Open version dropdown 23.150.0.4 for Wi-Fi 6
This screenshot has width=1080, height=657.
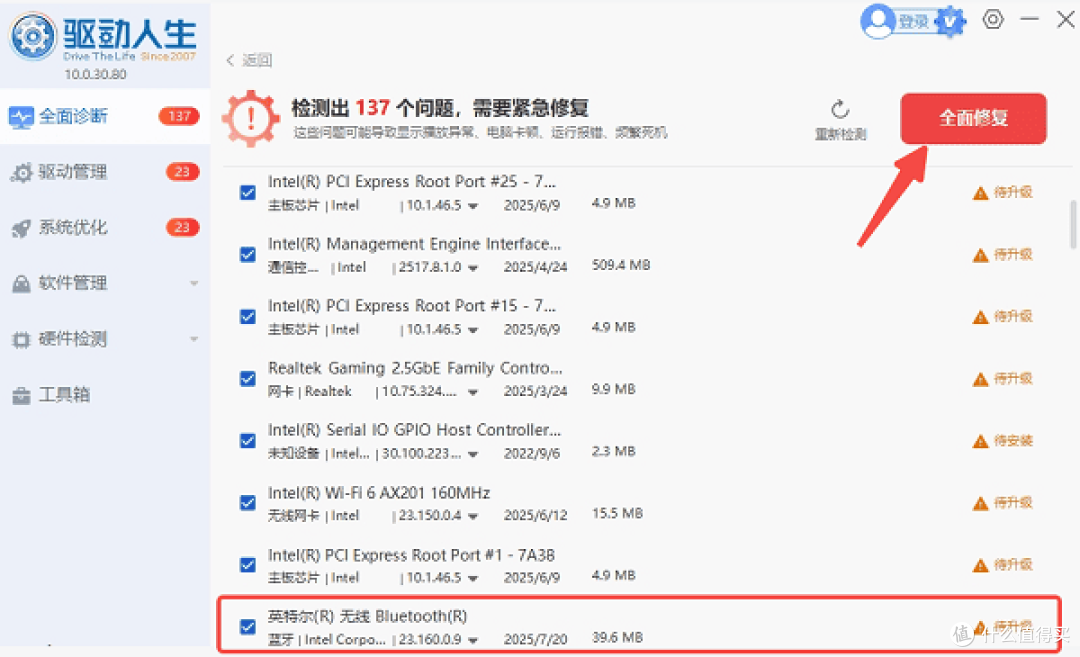(x=473, y=516)
